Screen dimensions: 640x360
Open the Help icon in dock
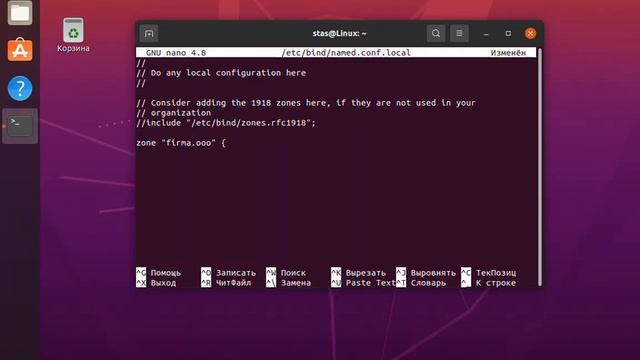click(20, 88)
